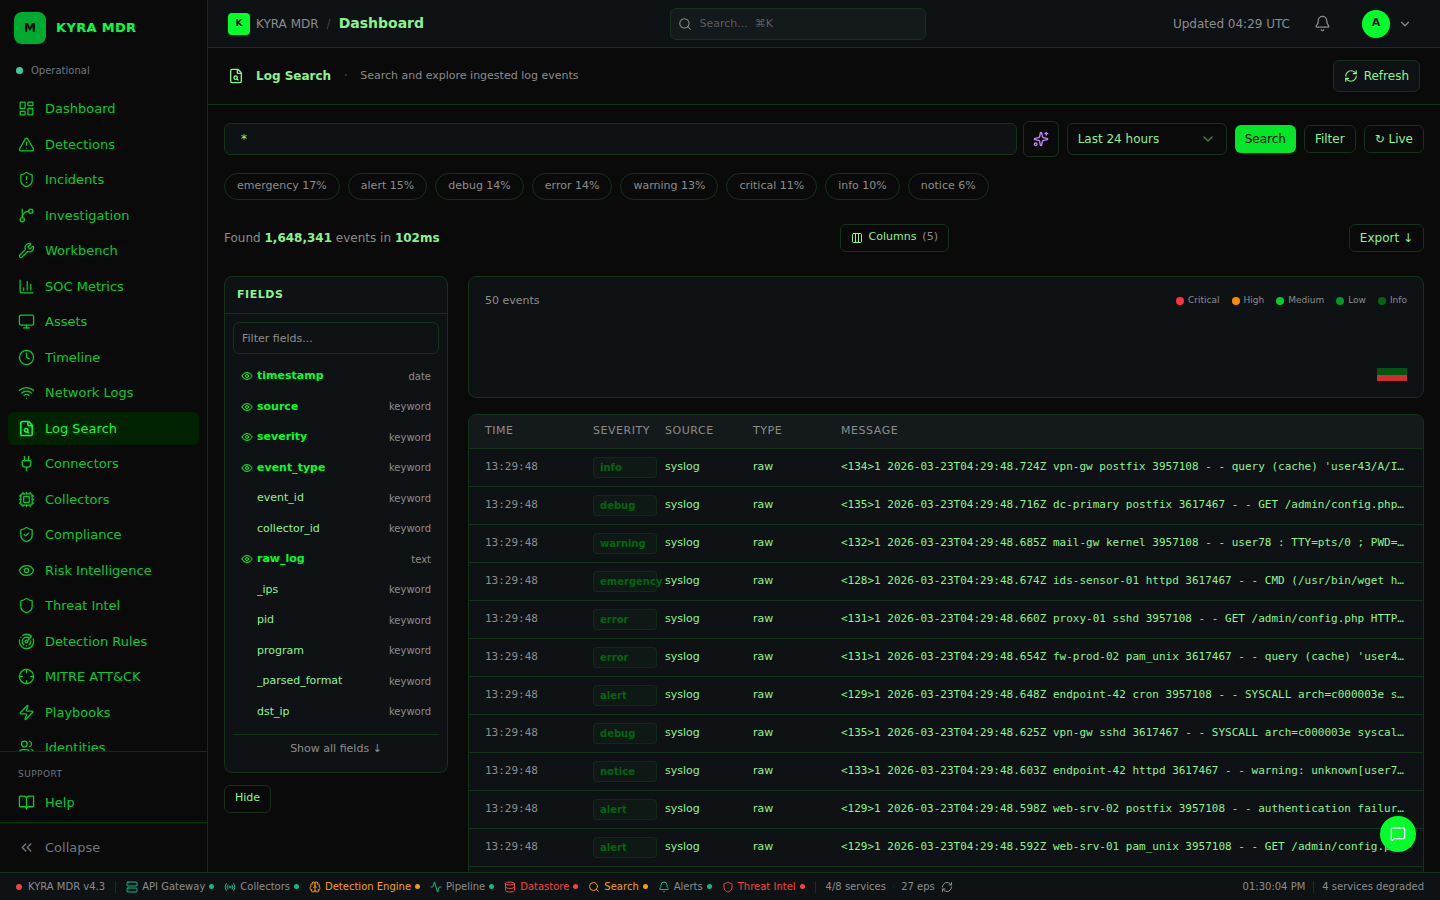Click the Critical legend color dot
This screenshot has height=900, width=1440.
tap(1180, 300)
